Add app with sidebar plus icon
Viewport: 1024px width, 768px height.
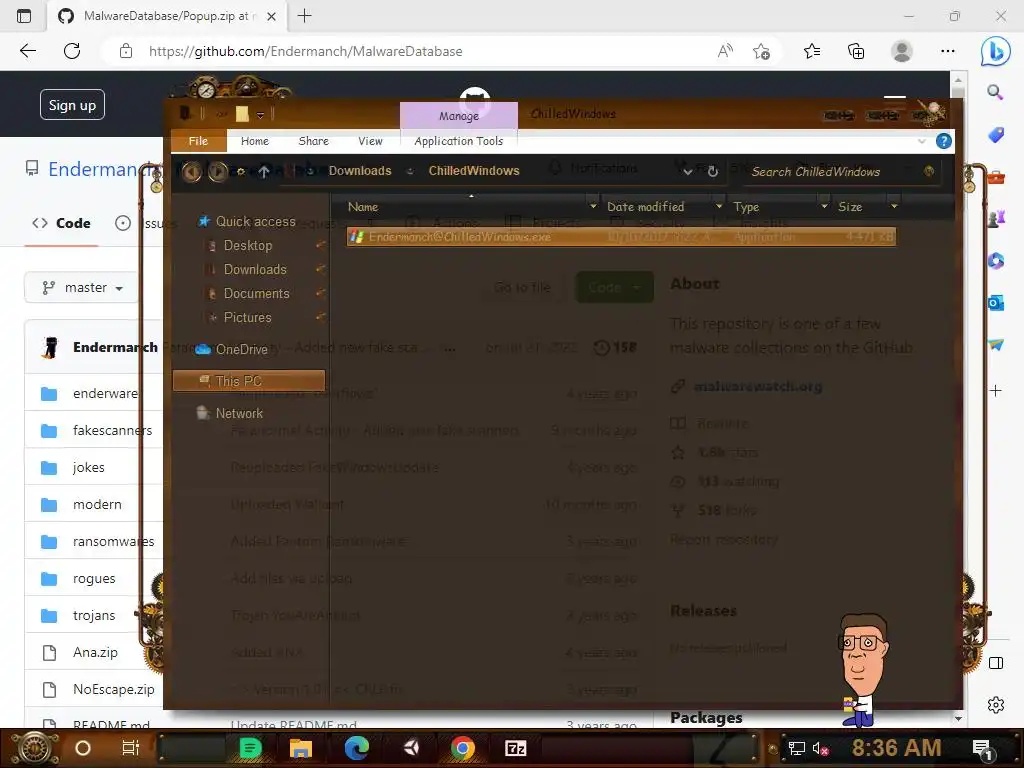995,391
